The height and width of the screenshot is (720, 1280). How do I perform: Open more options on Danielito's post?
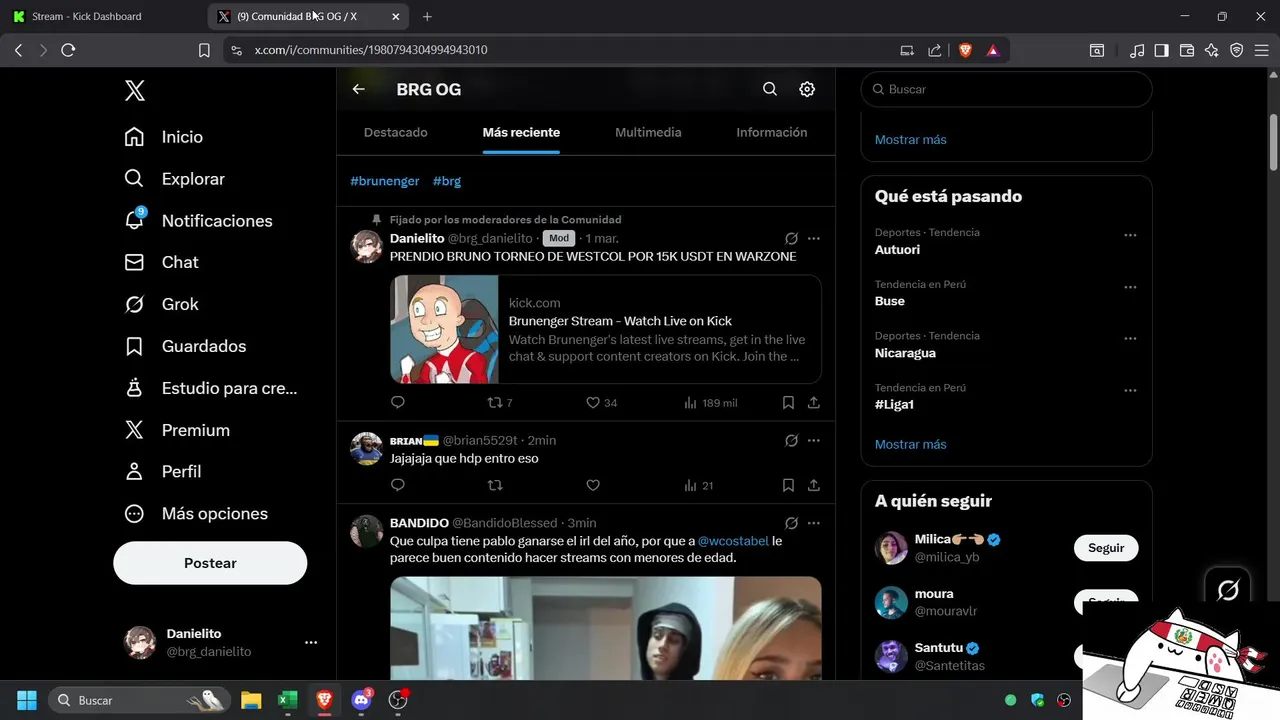(814, 239)
